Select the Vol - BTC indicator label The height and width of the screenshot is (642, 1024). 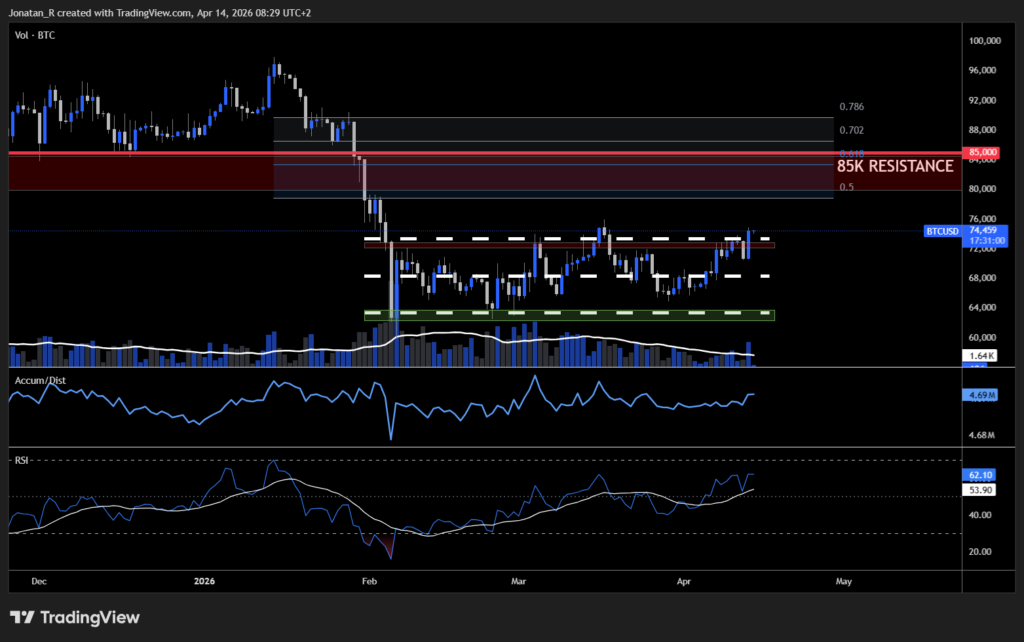tap(33, 35)
